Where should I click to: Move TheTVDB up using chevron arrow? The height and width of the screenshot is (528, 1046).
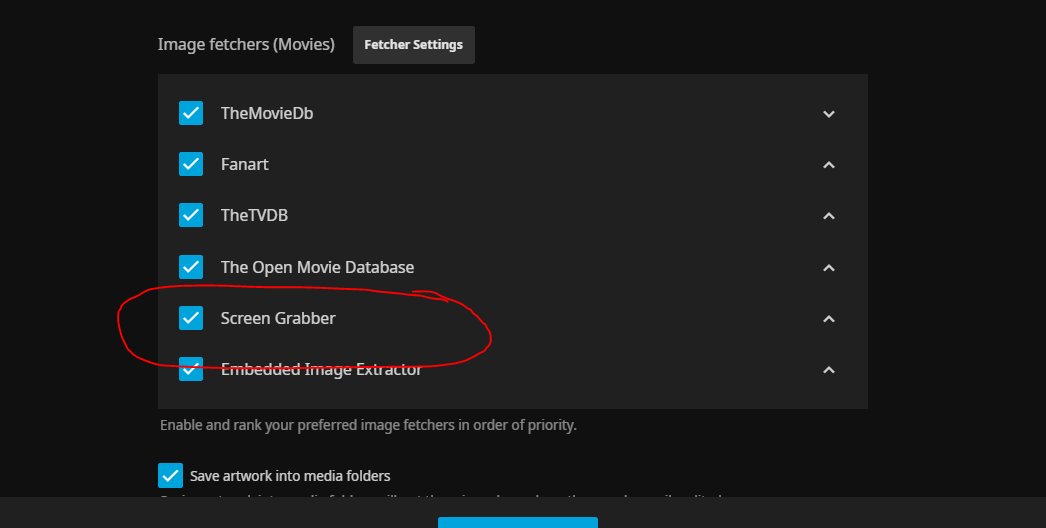(x=828, y=216)
